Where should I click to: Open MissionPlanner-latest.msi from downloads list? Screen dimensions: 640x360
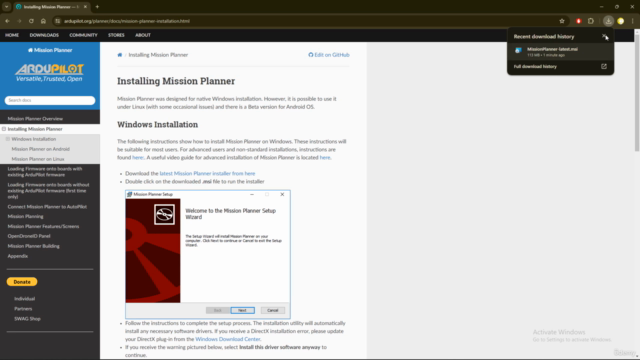click(x=560, y=51)
